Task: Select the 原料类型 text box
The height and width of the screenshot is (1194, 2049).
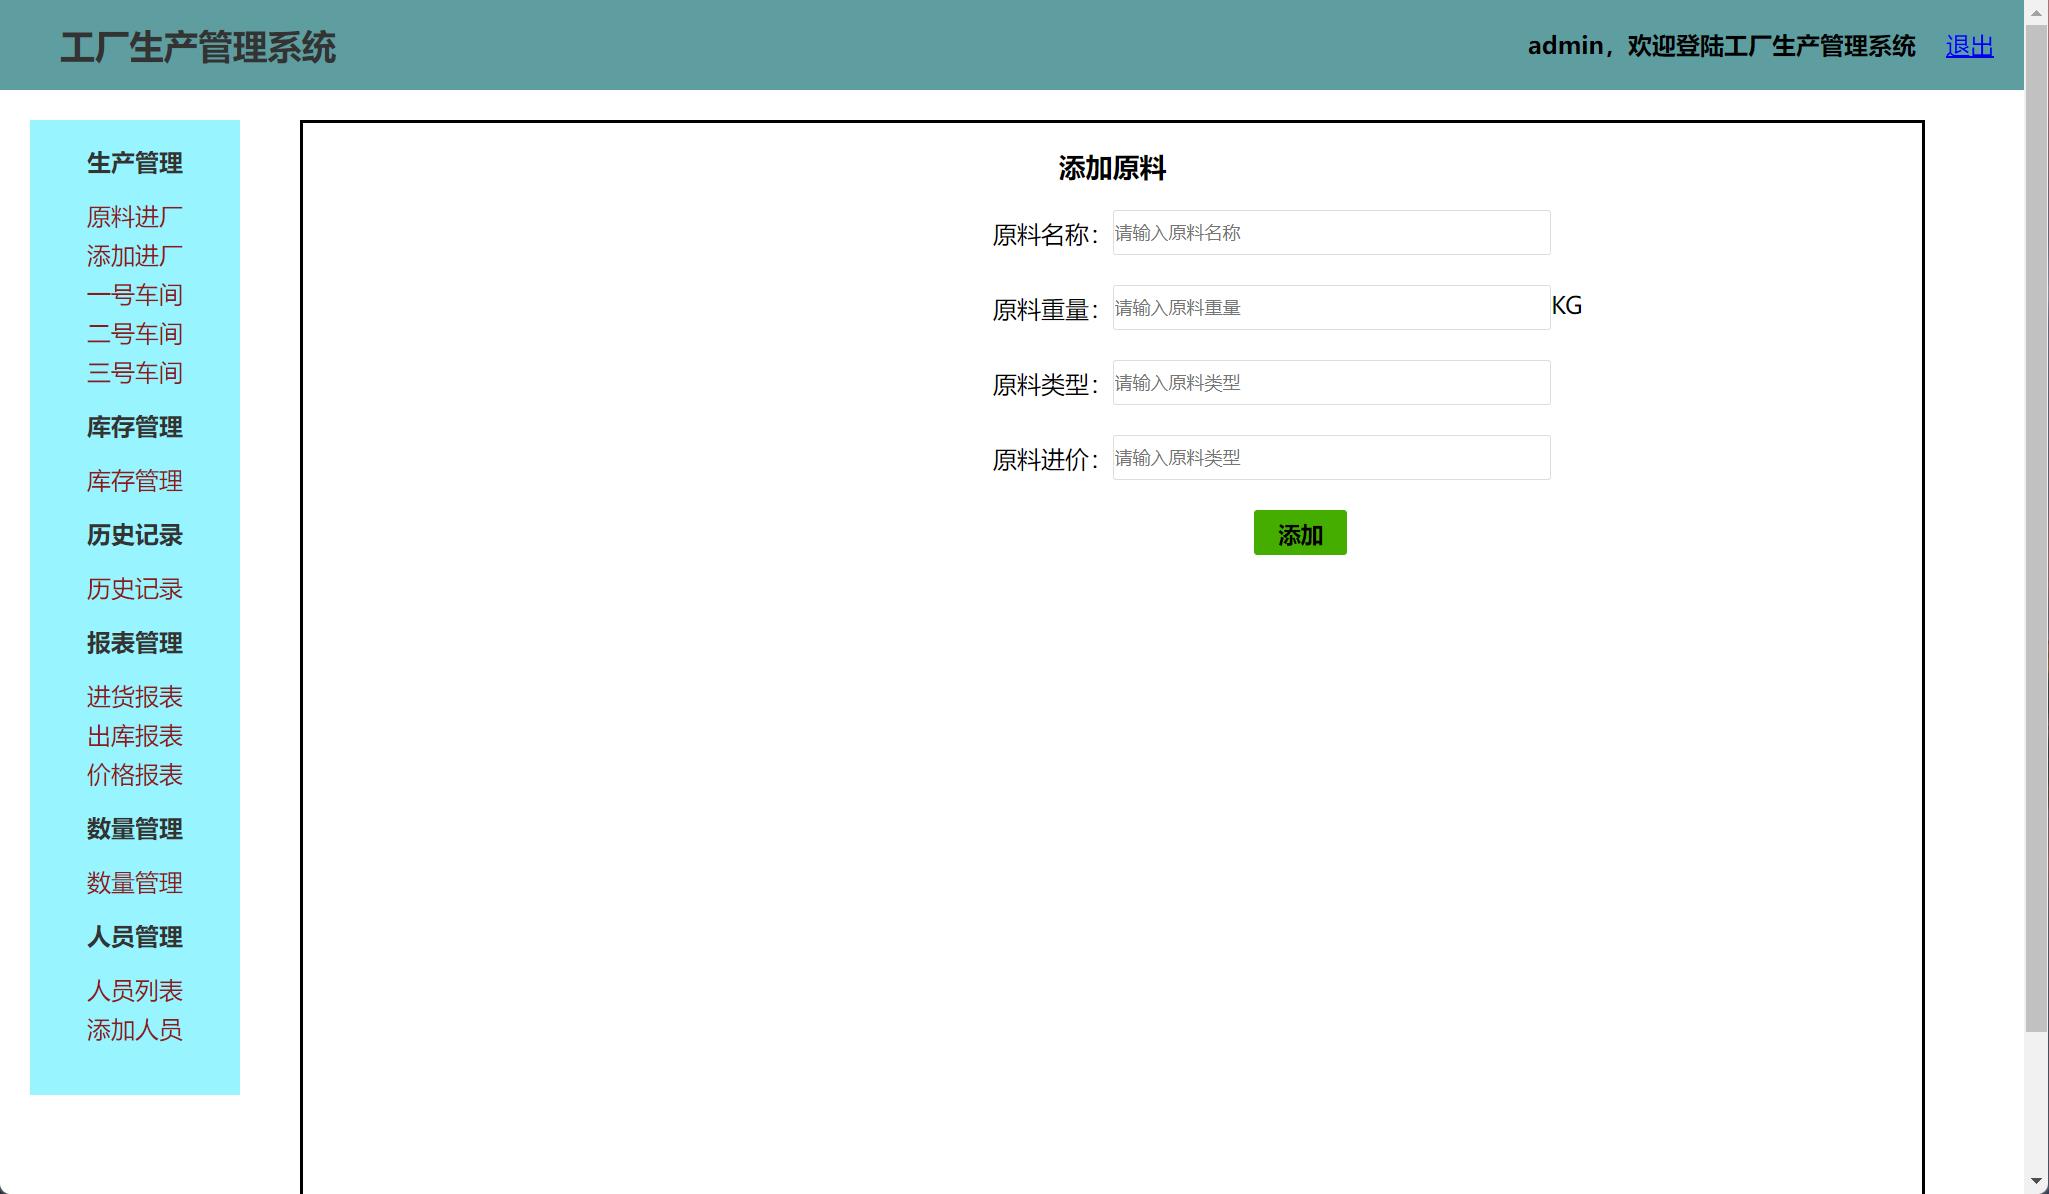Action: (x=1330, y=383)
